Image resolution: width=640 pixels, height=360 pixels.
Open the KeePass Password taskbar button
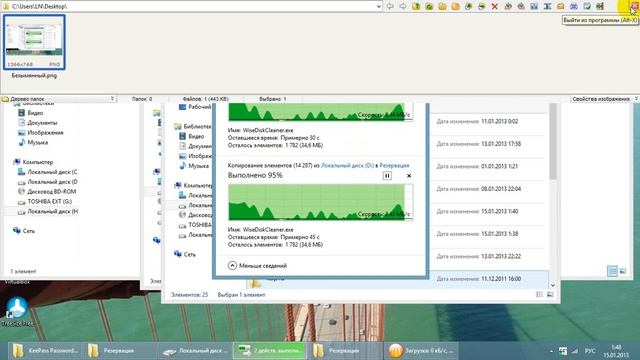click(x=44, y=351)
